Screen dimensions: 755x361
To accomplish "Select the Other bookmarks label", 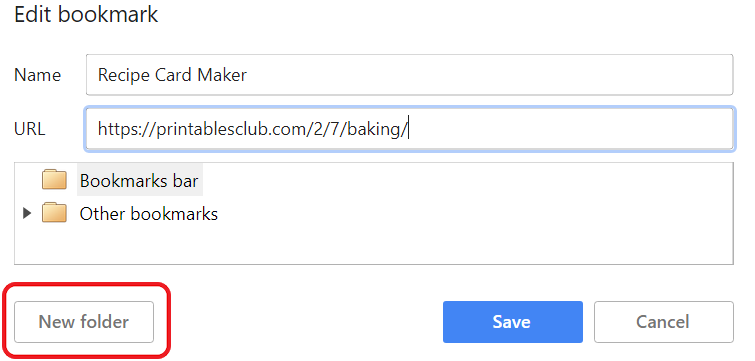I will pos(149,213).
